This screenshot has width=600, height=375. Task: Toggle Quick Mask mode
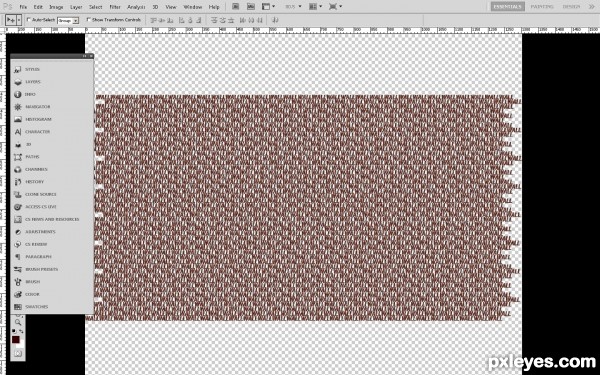click(x=18, y=354)
